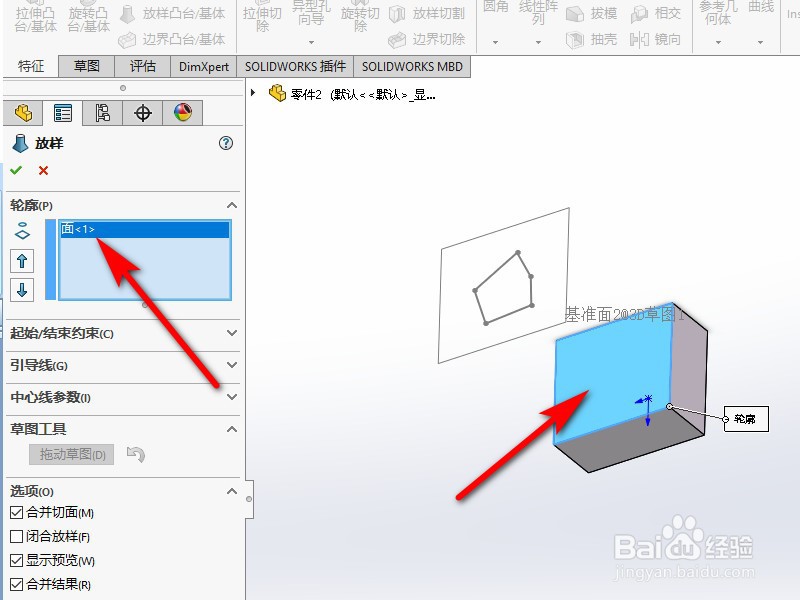
Task: Switch to the SOLIDWORKS MBD tab
Action: pos(412,66)
